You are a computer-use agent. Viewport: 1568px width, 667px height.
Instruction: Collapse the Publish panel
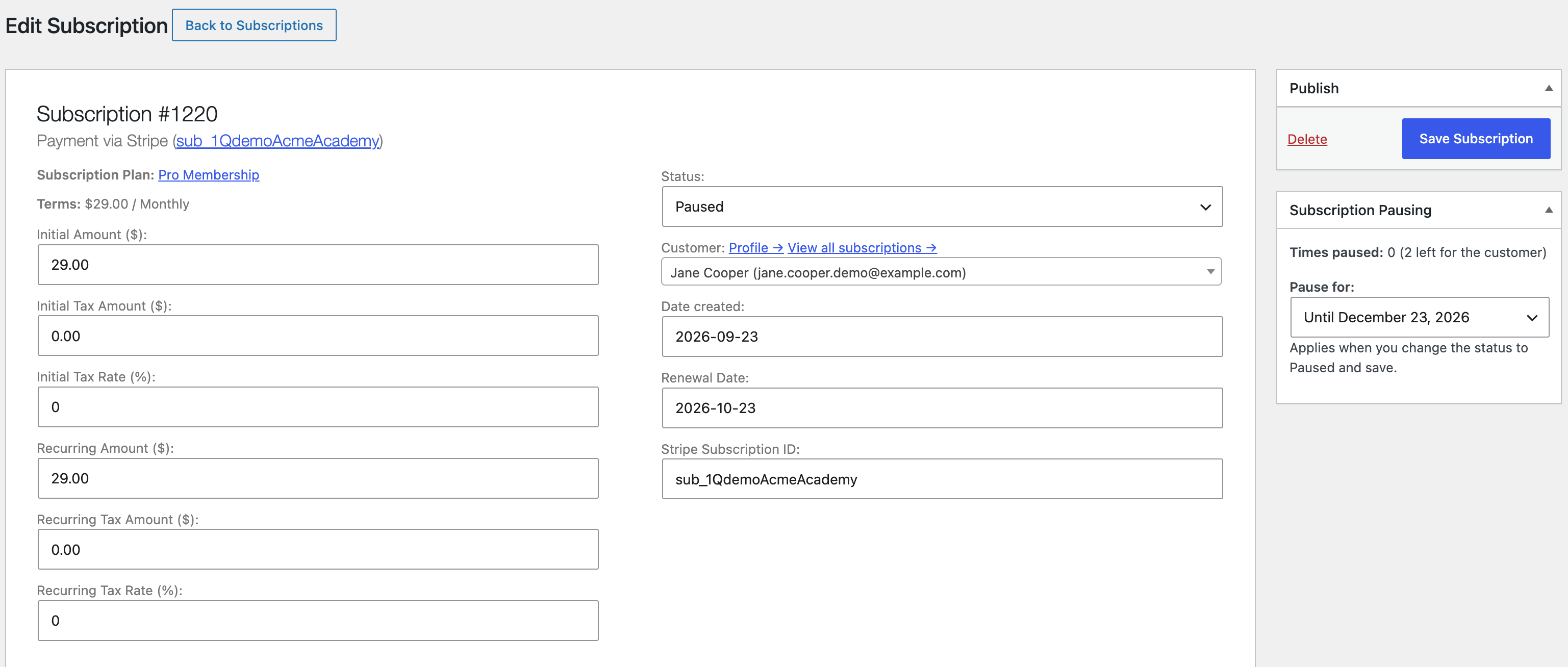(1549, 88)
